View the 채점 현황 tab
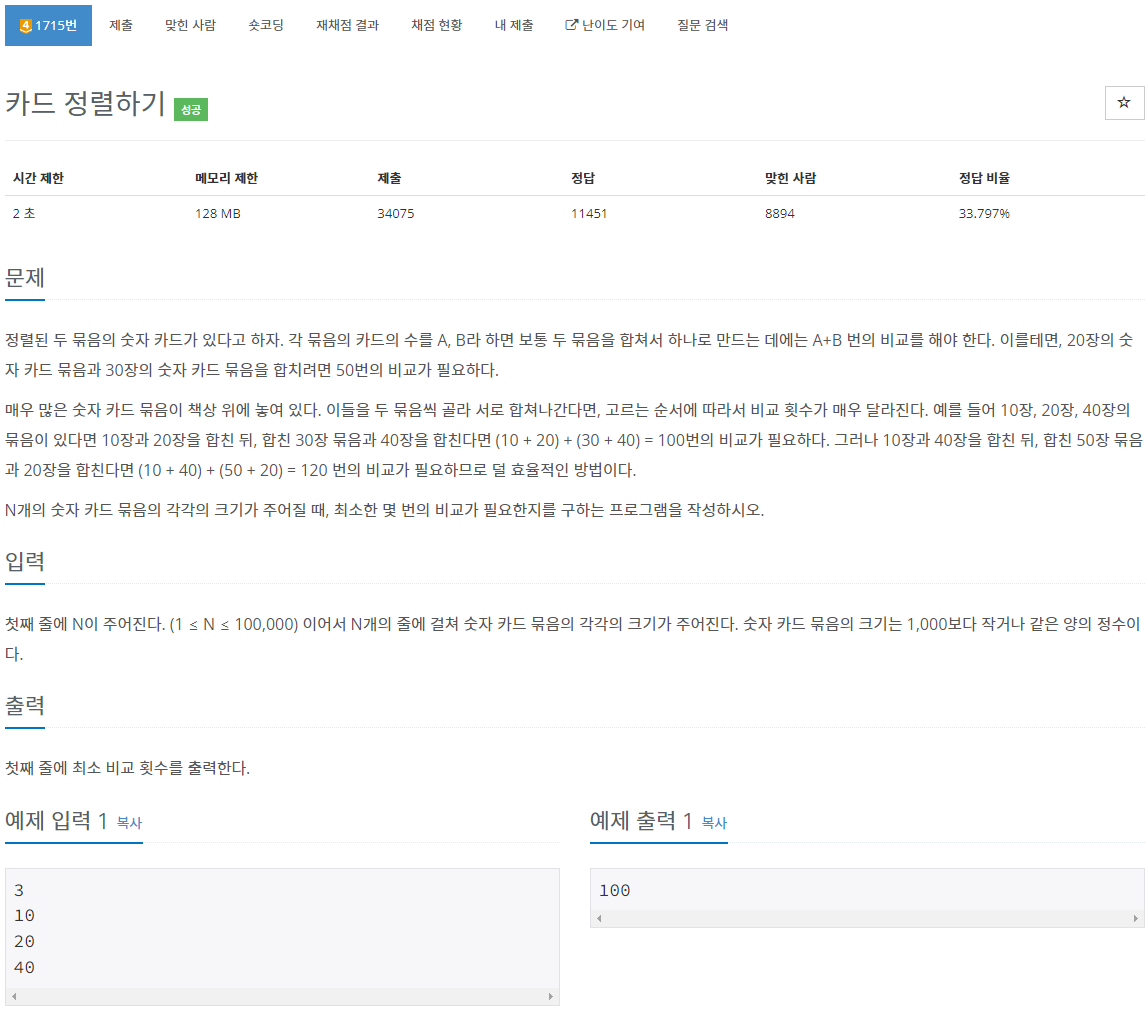 coord(437,26)
